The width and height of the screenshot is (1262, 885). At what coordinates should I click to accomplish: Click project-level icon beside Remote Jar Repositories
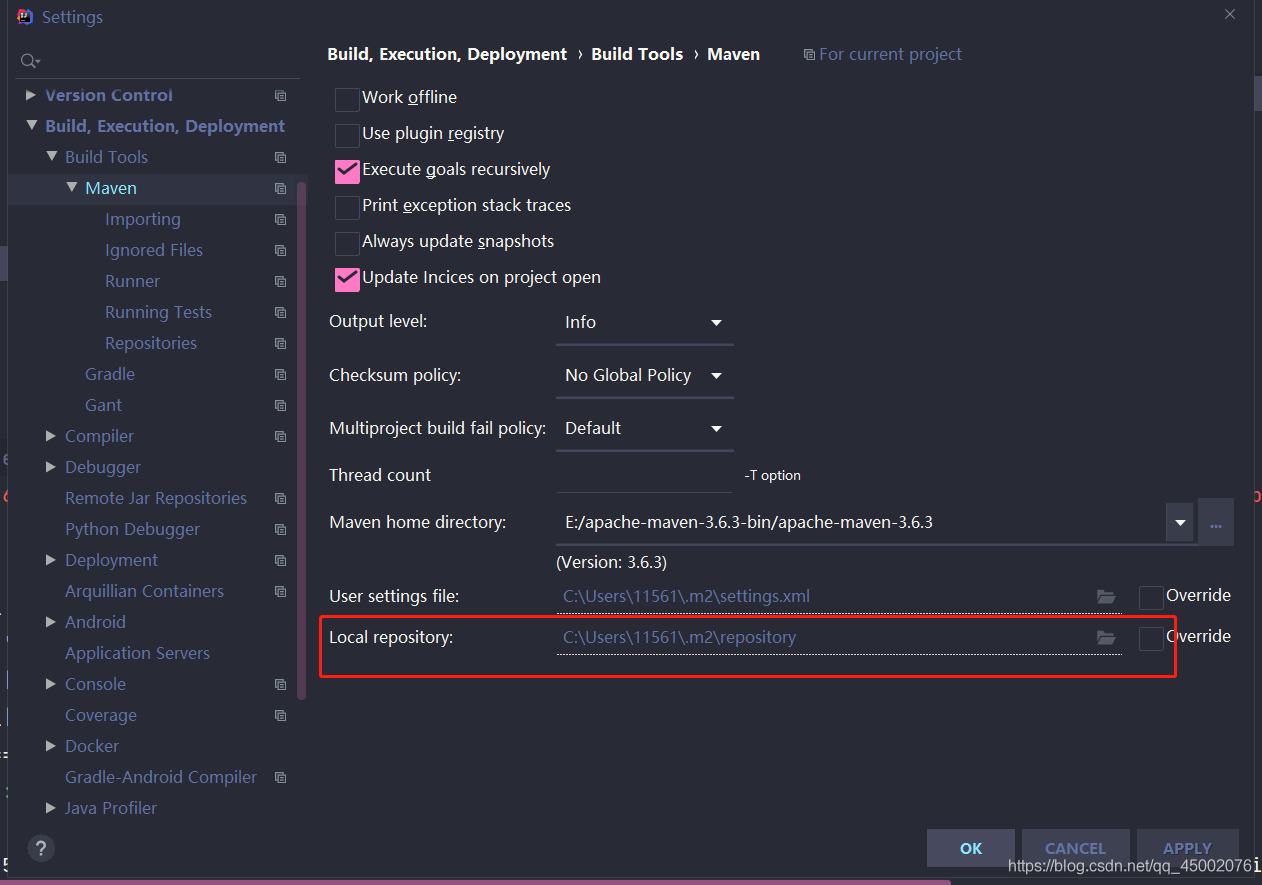(280, 499)
